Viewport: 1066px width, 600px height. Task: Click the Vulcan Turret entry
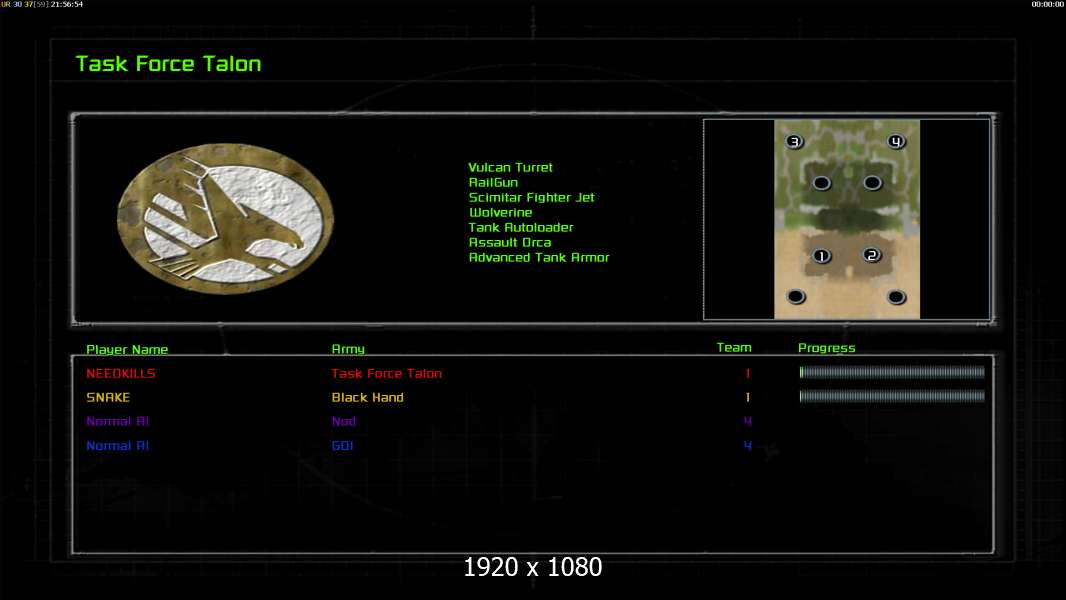511,167
